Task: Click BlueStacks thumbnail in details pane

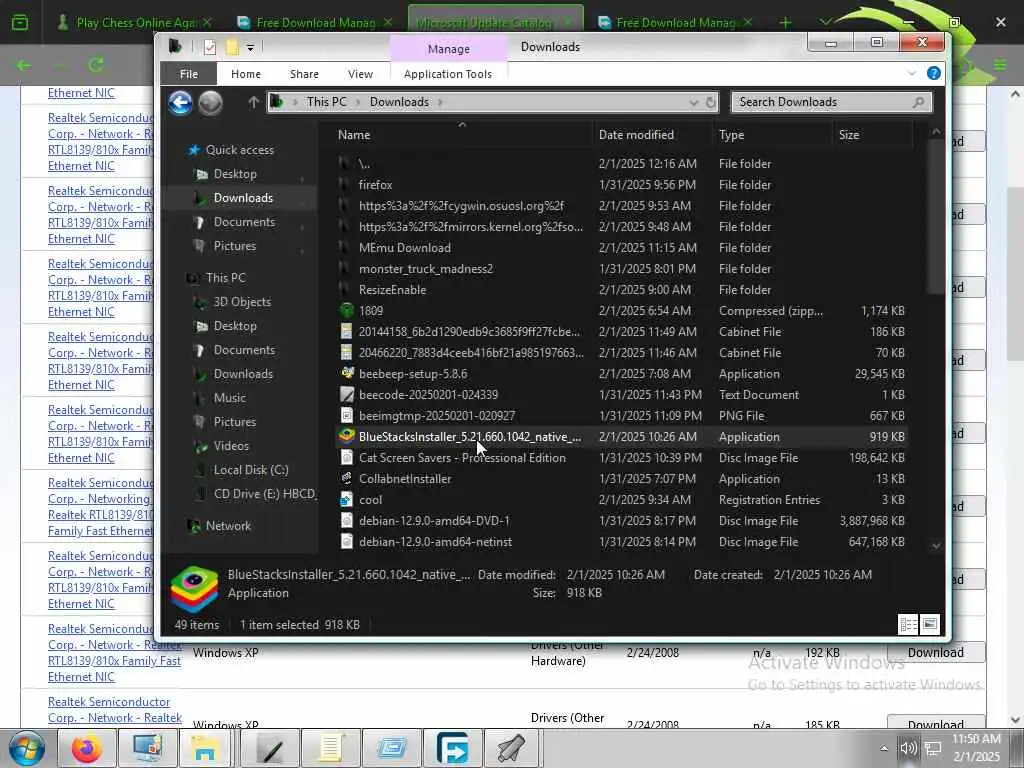Action: pyautogui.click(x=194, y=589)
